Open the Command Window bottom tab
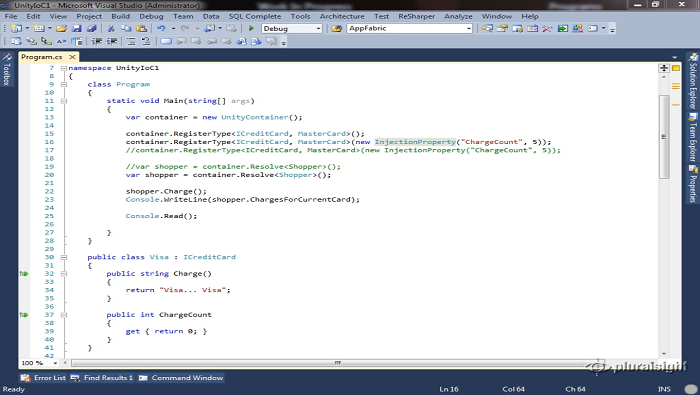This screenshot has height=395, width=700. tap(181, 378)
